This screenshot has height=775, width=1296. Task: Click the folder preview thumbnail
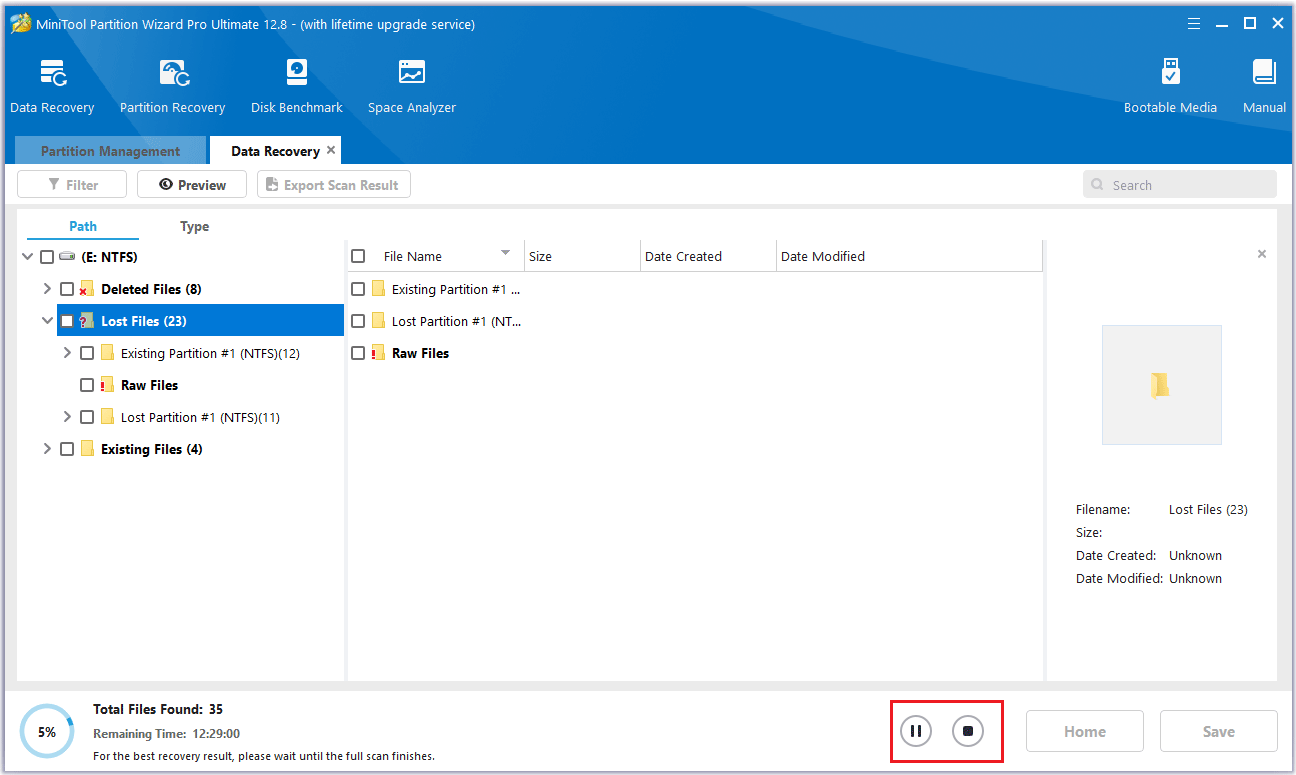[x=1161, y=385]
